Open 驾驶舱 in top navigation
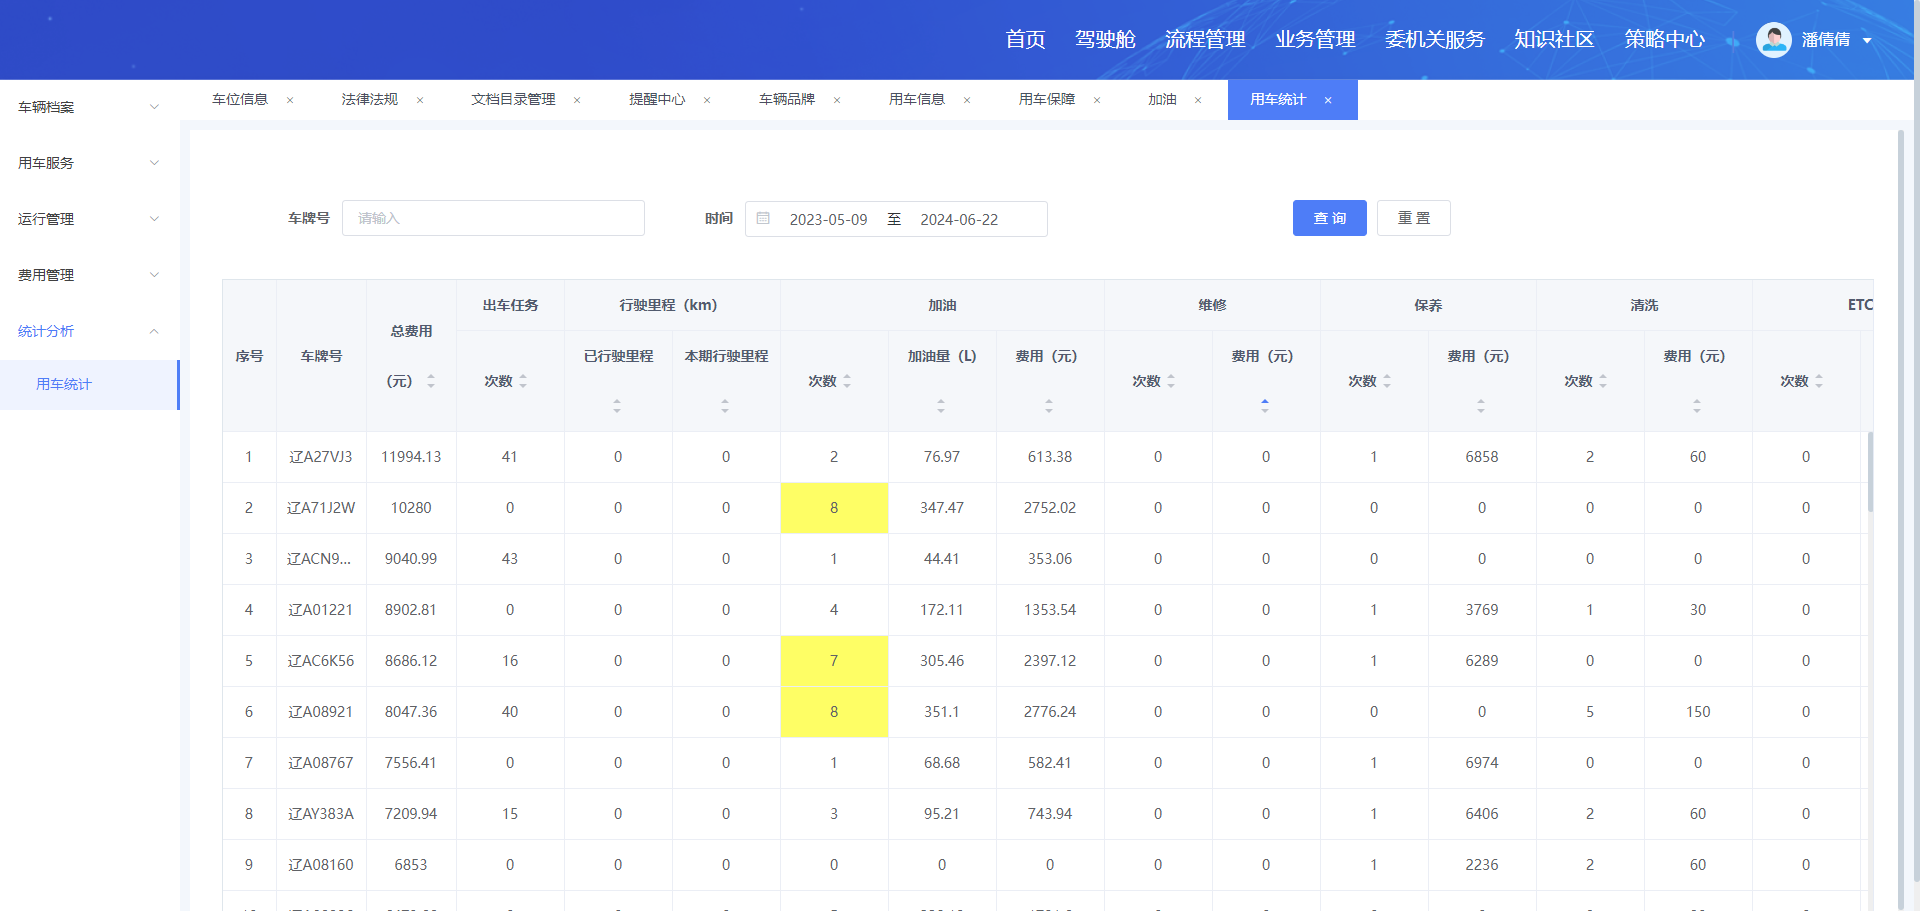The width and height of the screenshot is (1920, 911). pos(1105,40)
